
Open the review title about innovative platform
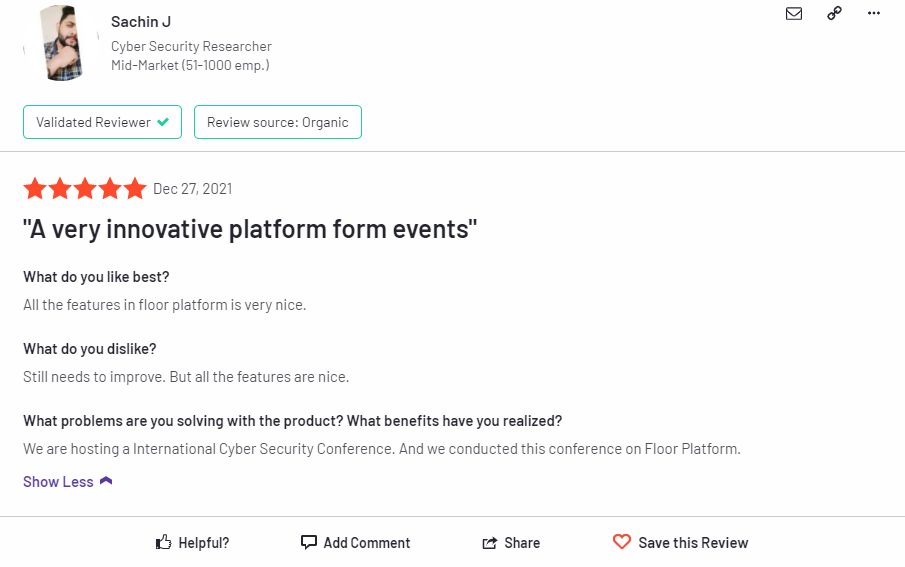tap(250, 229)
